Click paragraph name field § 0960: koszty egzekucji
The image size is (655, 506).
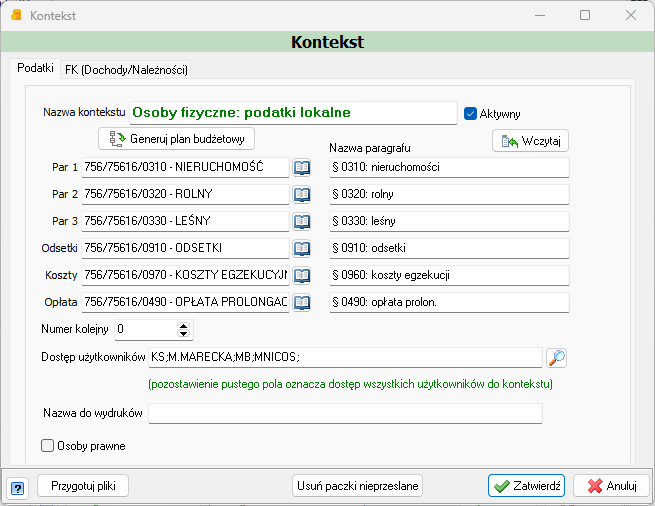pos(449,275)
